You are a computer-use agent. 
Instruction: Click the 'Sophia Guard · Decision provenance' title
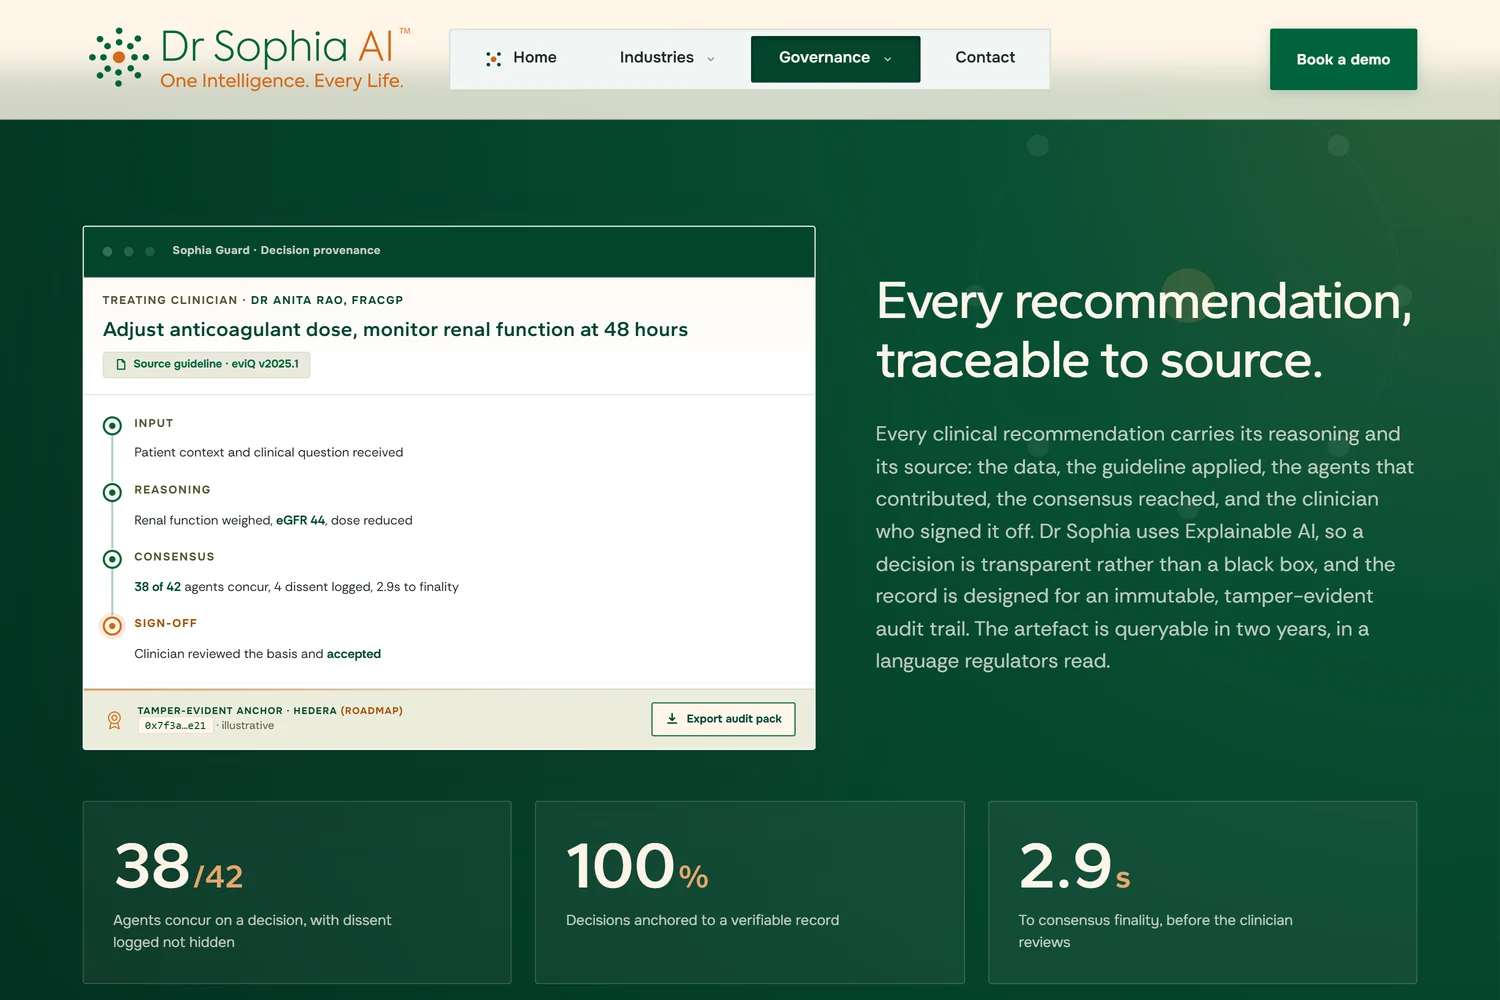click(276, 250)
